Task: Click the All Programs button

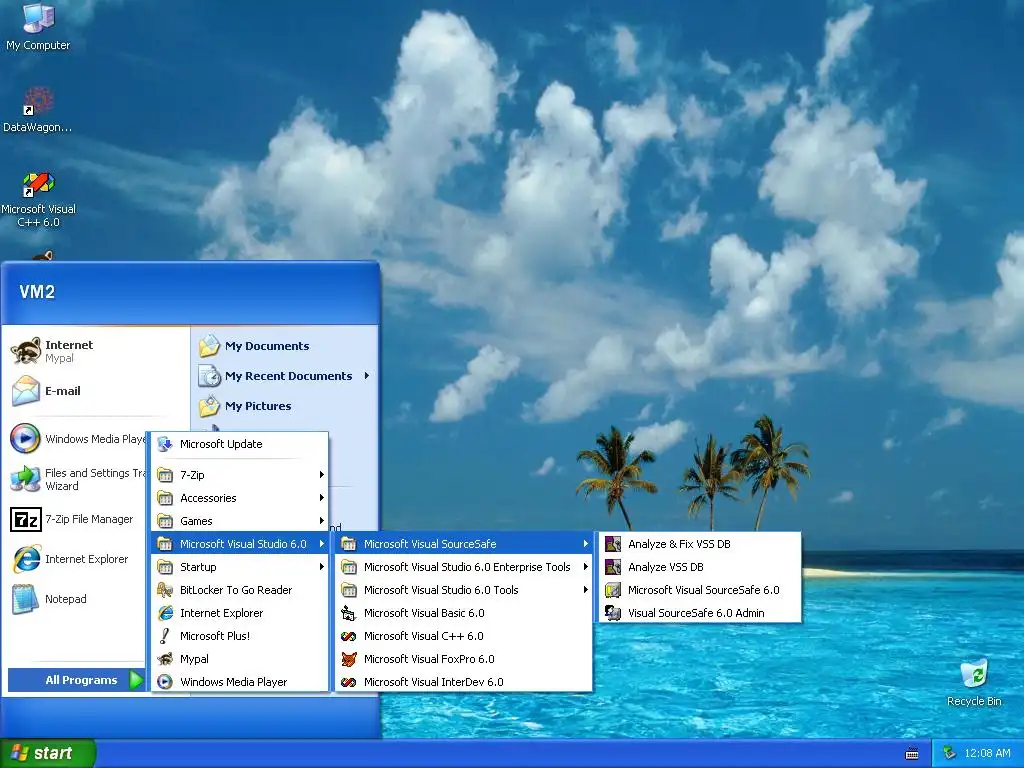Action: pos(76,680)
